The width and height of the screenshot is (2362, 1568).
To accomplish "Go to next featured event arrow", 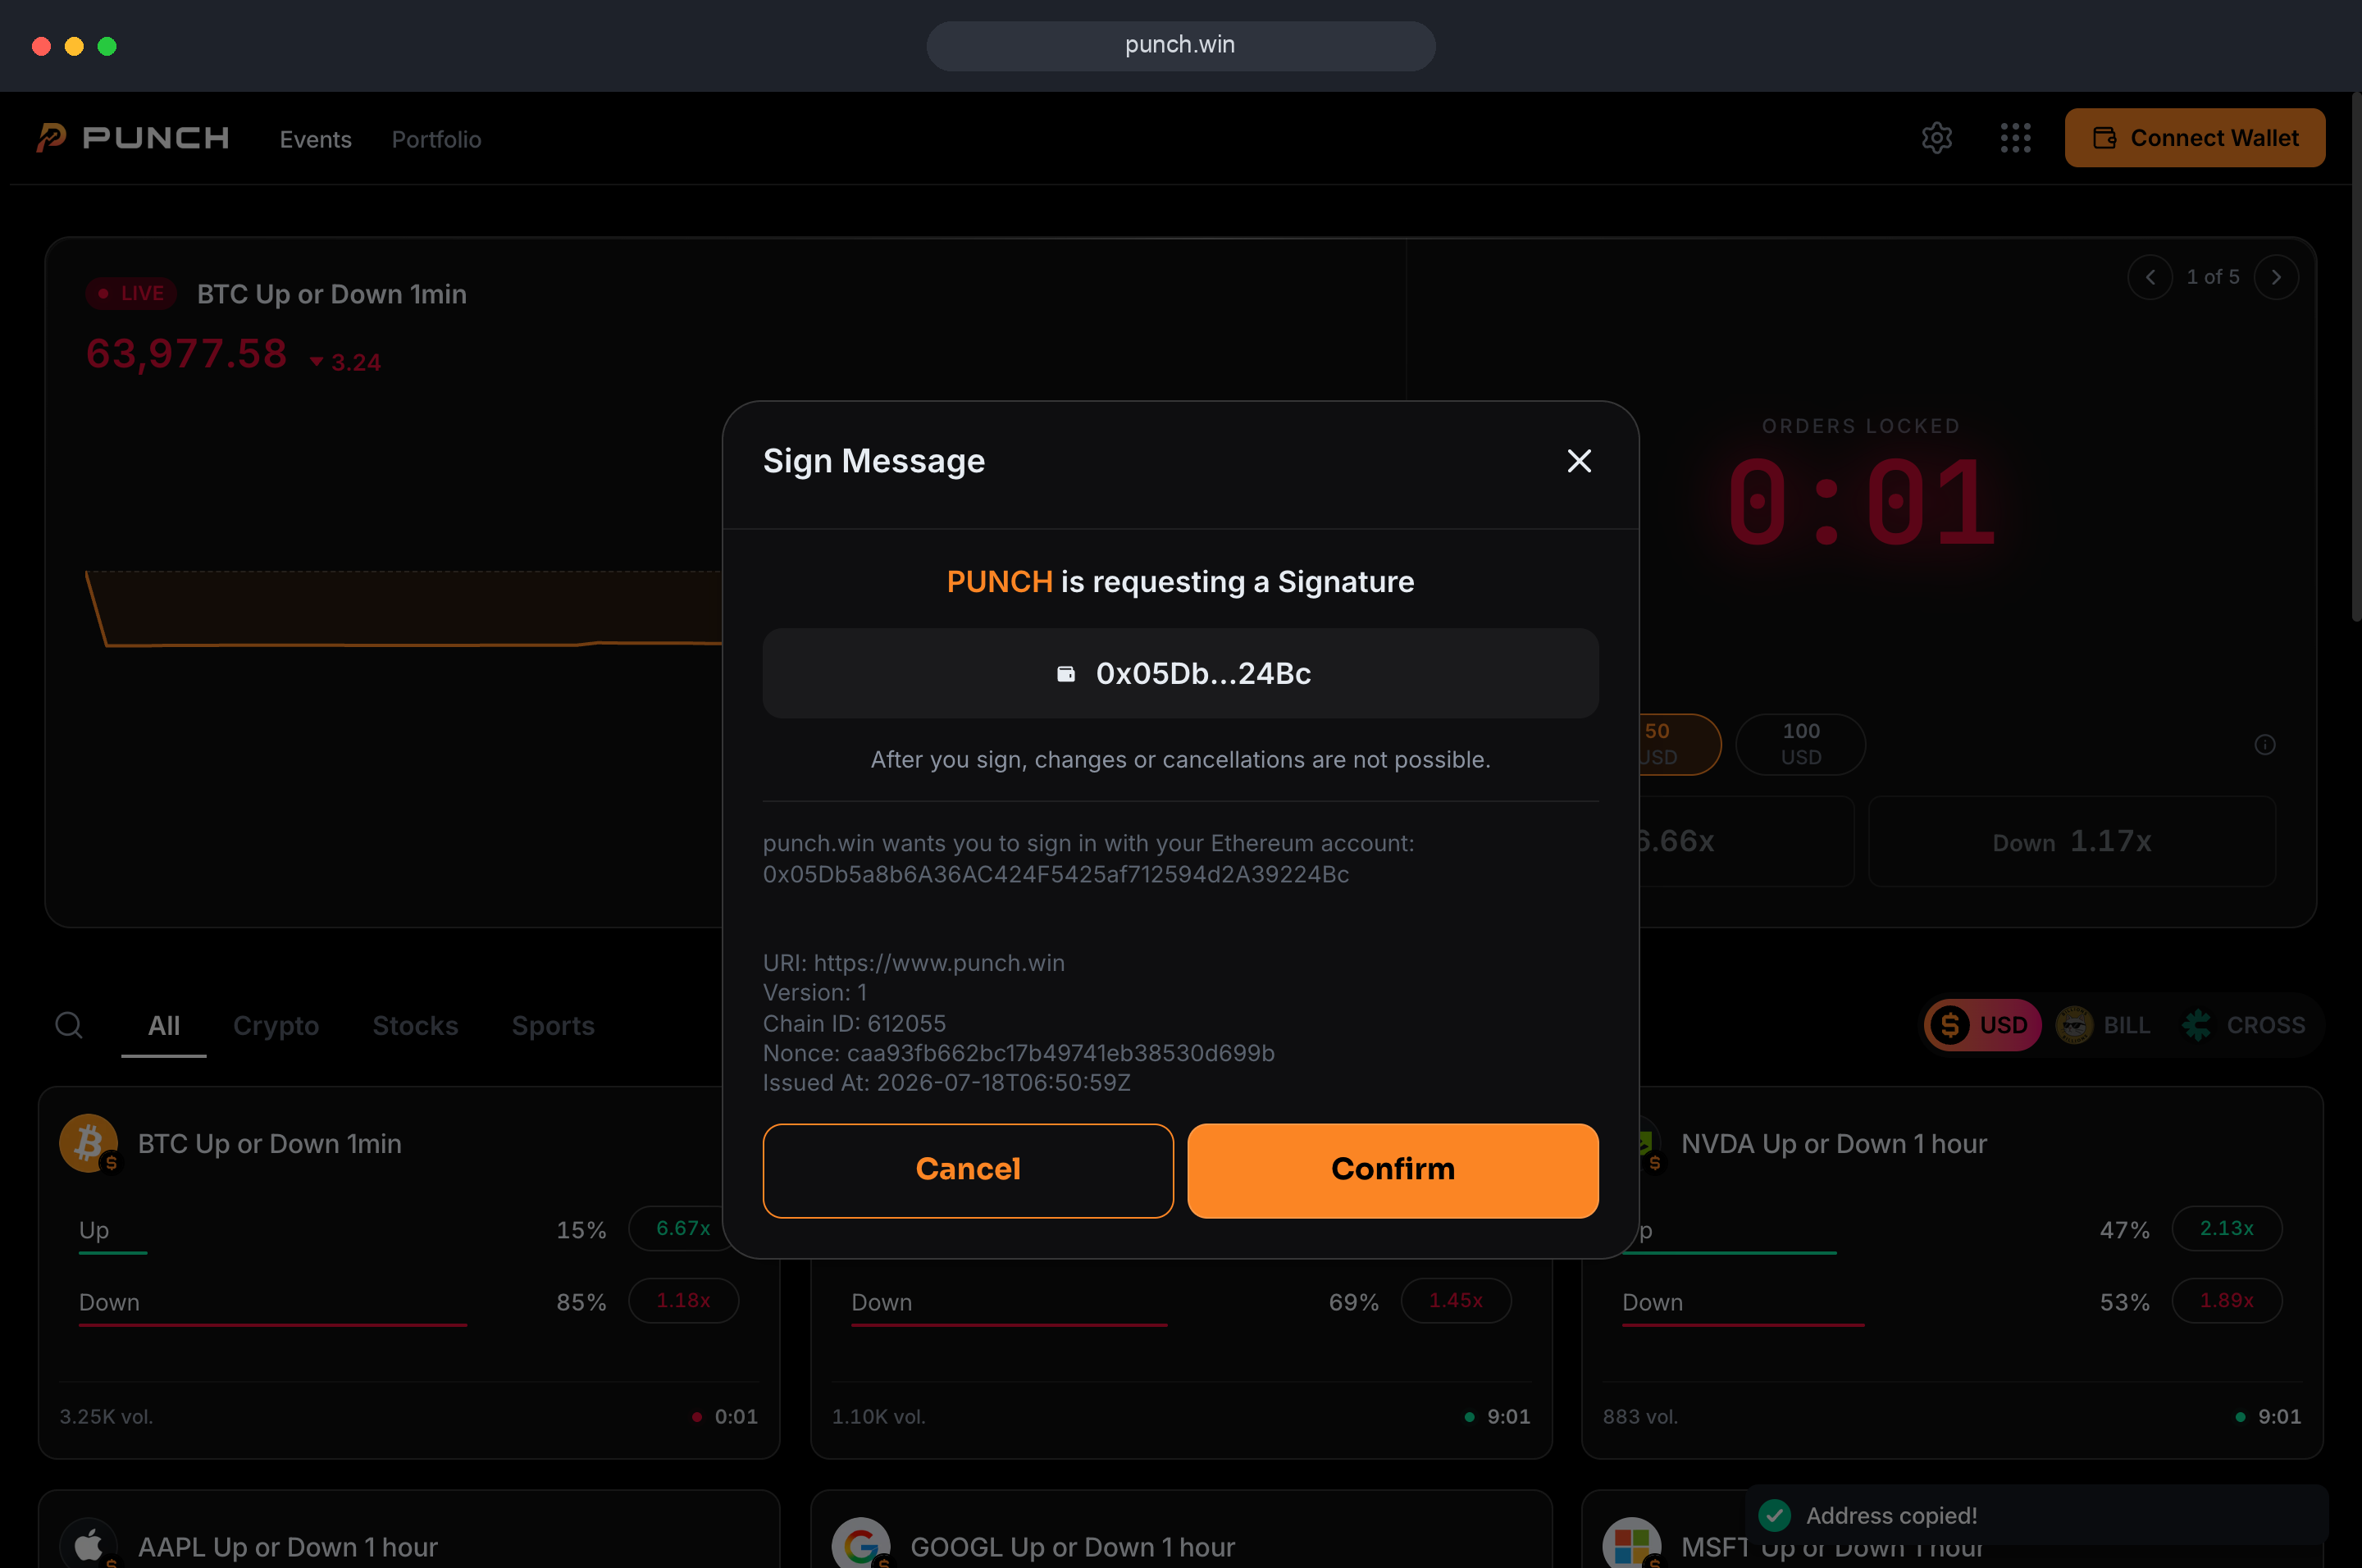I will point(2276,277).
